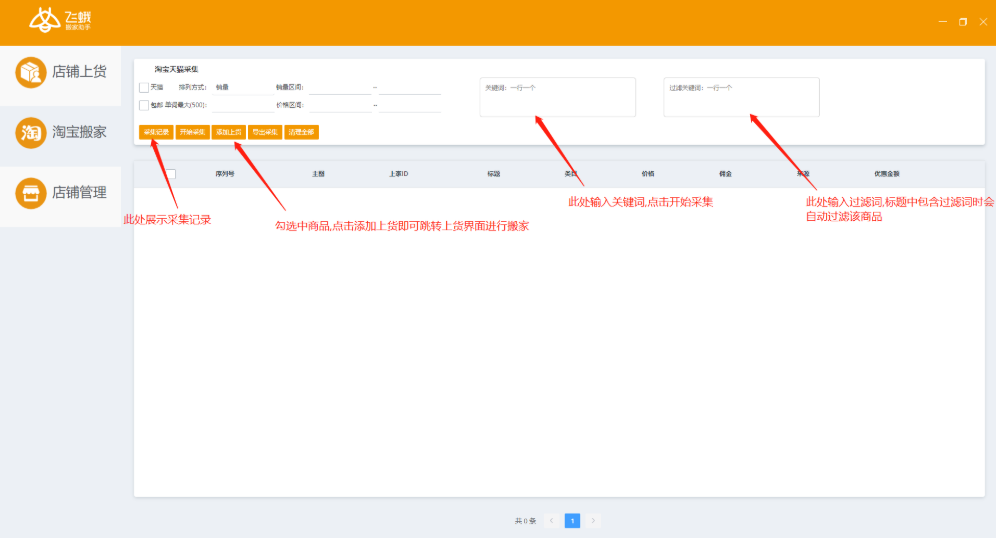
Task: Enable the 天猫 checkbox
Action: coord(144,88)
